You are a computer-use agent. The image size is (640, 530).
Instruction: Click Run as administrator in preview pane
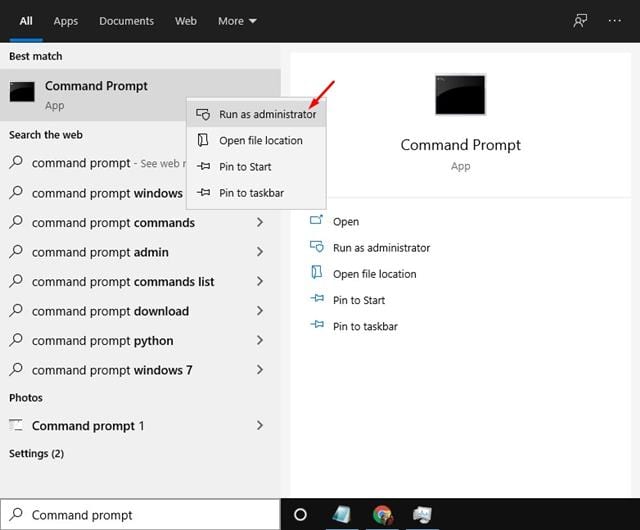click(381, 248)
